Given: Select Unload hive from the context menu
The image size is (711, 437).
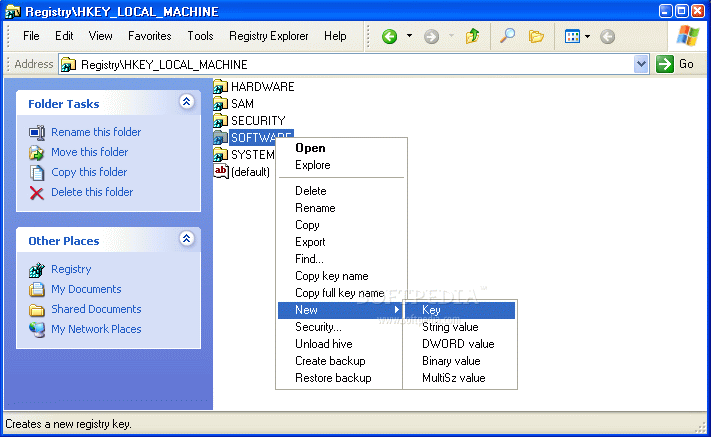Looking at the screenshot, I should (340, 344).
